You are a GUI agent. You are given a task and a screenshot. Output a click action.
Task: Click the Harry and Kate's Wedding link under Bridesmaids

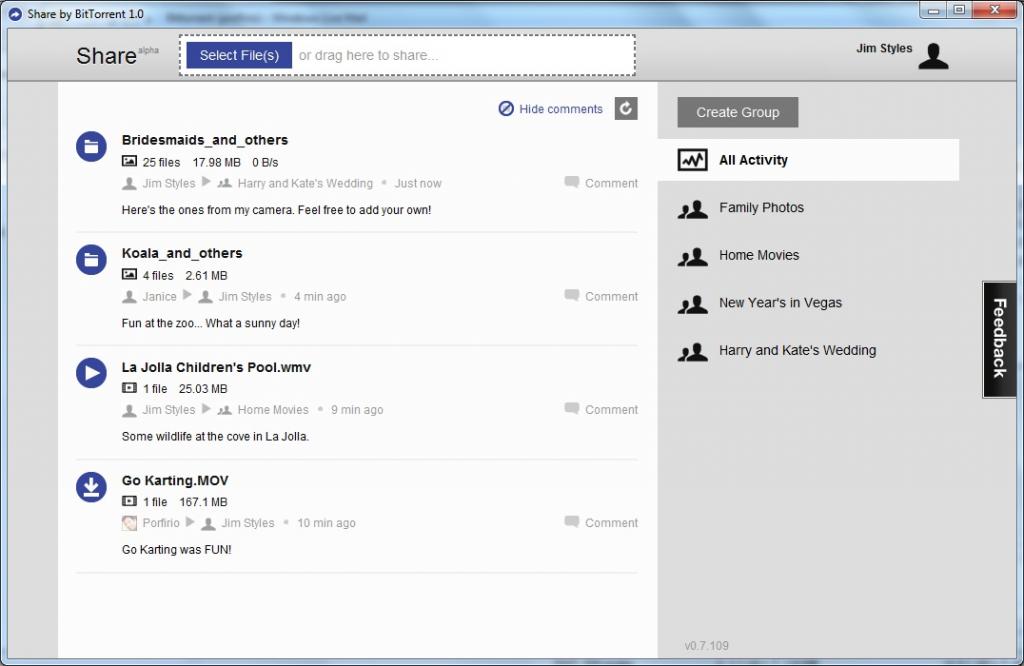click(305, 183)
